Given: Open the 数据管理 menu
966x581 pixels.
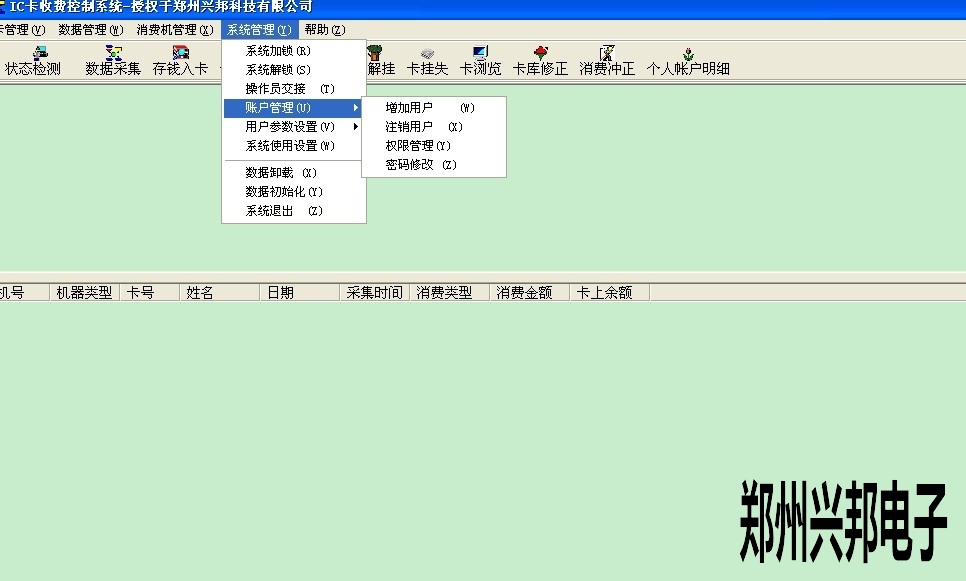Looking at the screenshot, I should coord(91,30).
